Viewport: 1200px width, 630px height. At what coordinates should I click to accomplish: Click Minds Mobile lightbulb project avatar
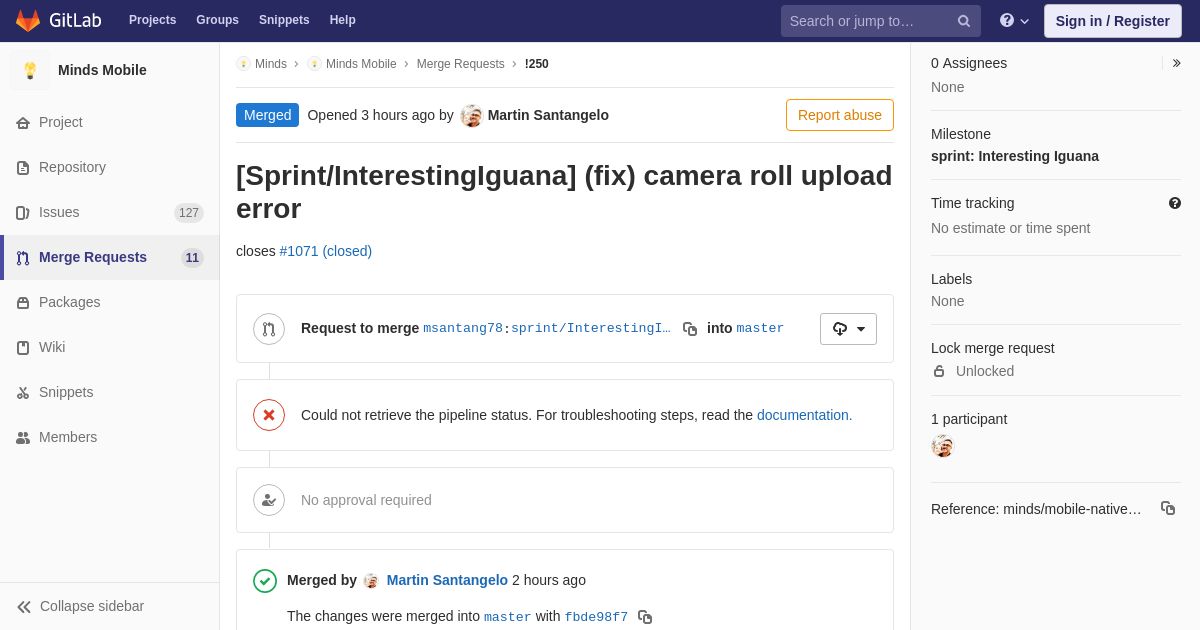(30, 70)
